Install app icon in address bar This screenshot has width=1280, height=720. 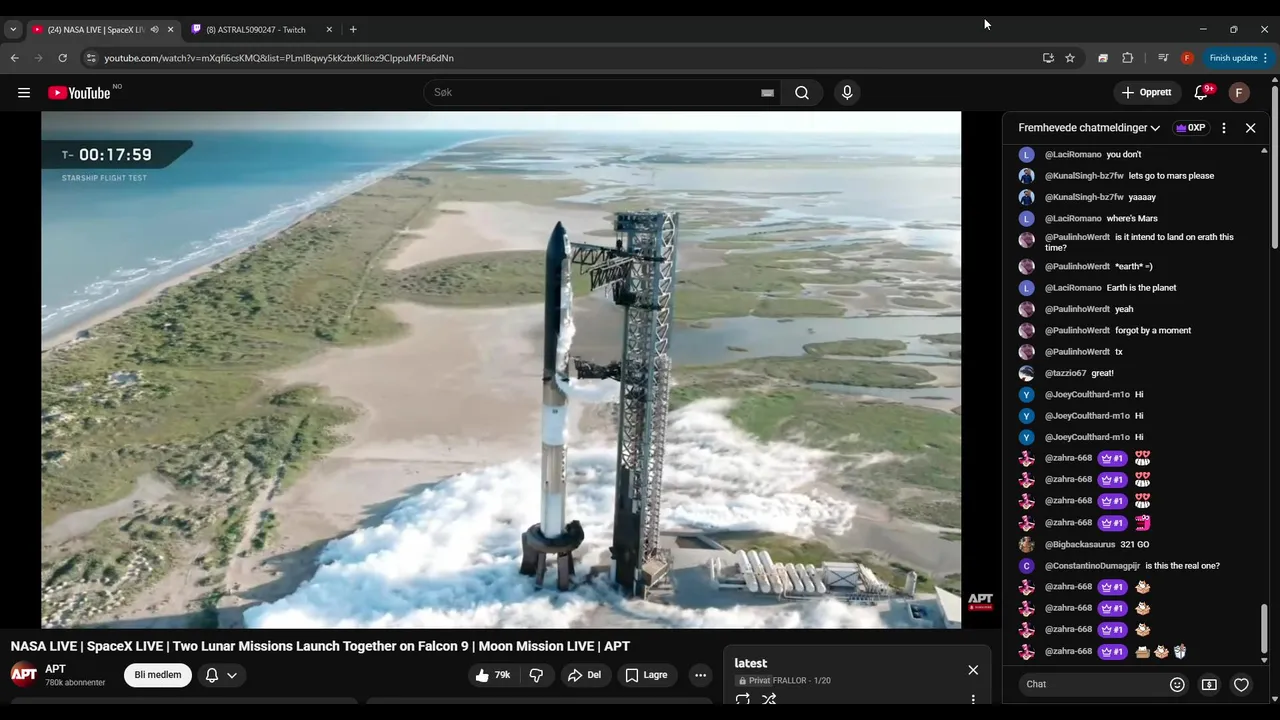tap(1048, 58)
